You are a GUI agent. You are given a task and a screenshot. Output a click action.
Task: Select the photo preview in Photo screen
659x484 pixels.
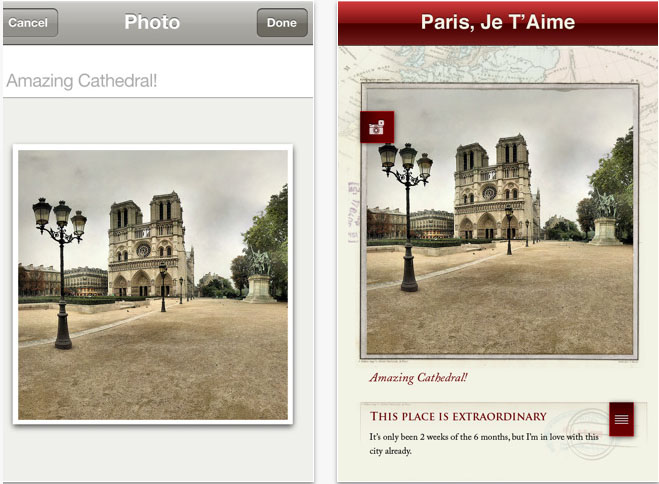(x=153, y=284)
